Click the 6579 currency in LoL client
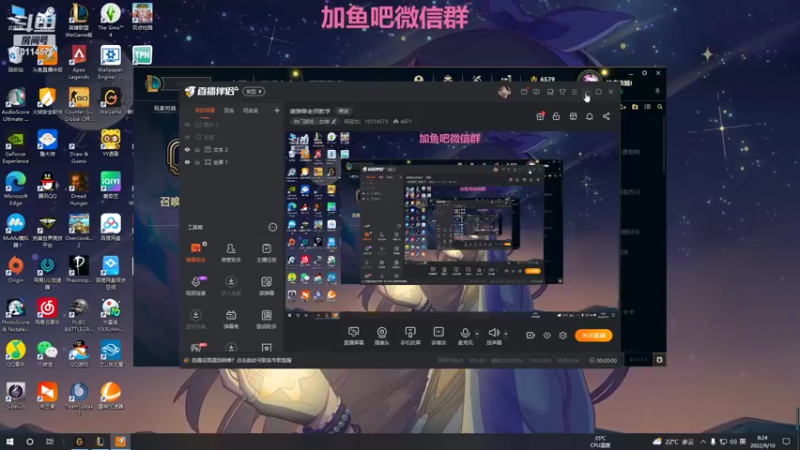800x450 pixels. pyautogui.click(x=543, y=79)
